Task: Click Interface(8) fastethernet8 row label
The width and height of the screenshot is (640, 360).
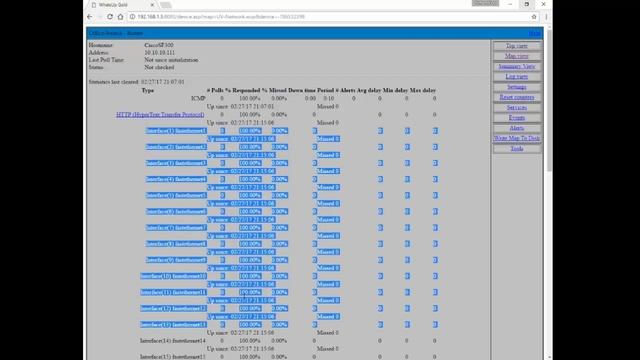Action: click(176, 244)
